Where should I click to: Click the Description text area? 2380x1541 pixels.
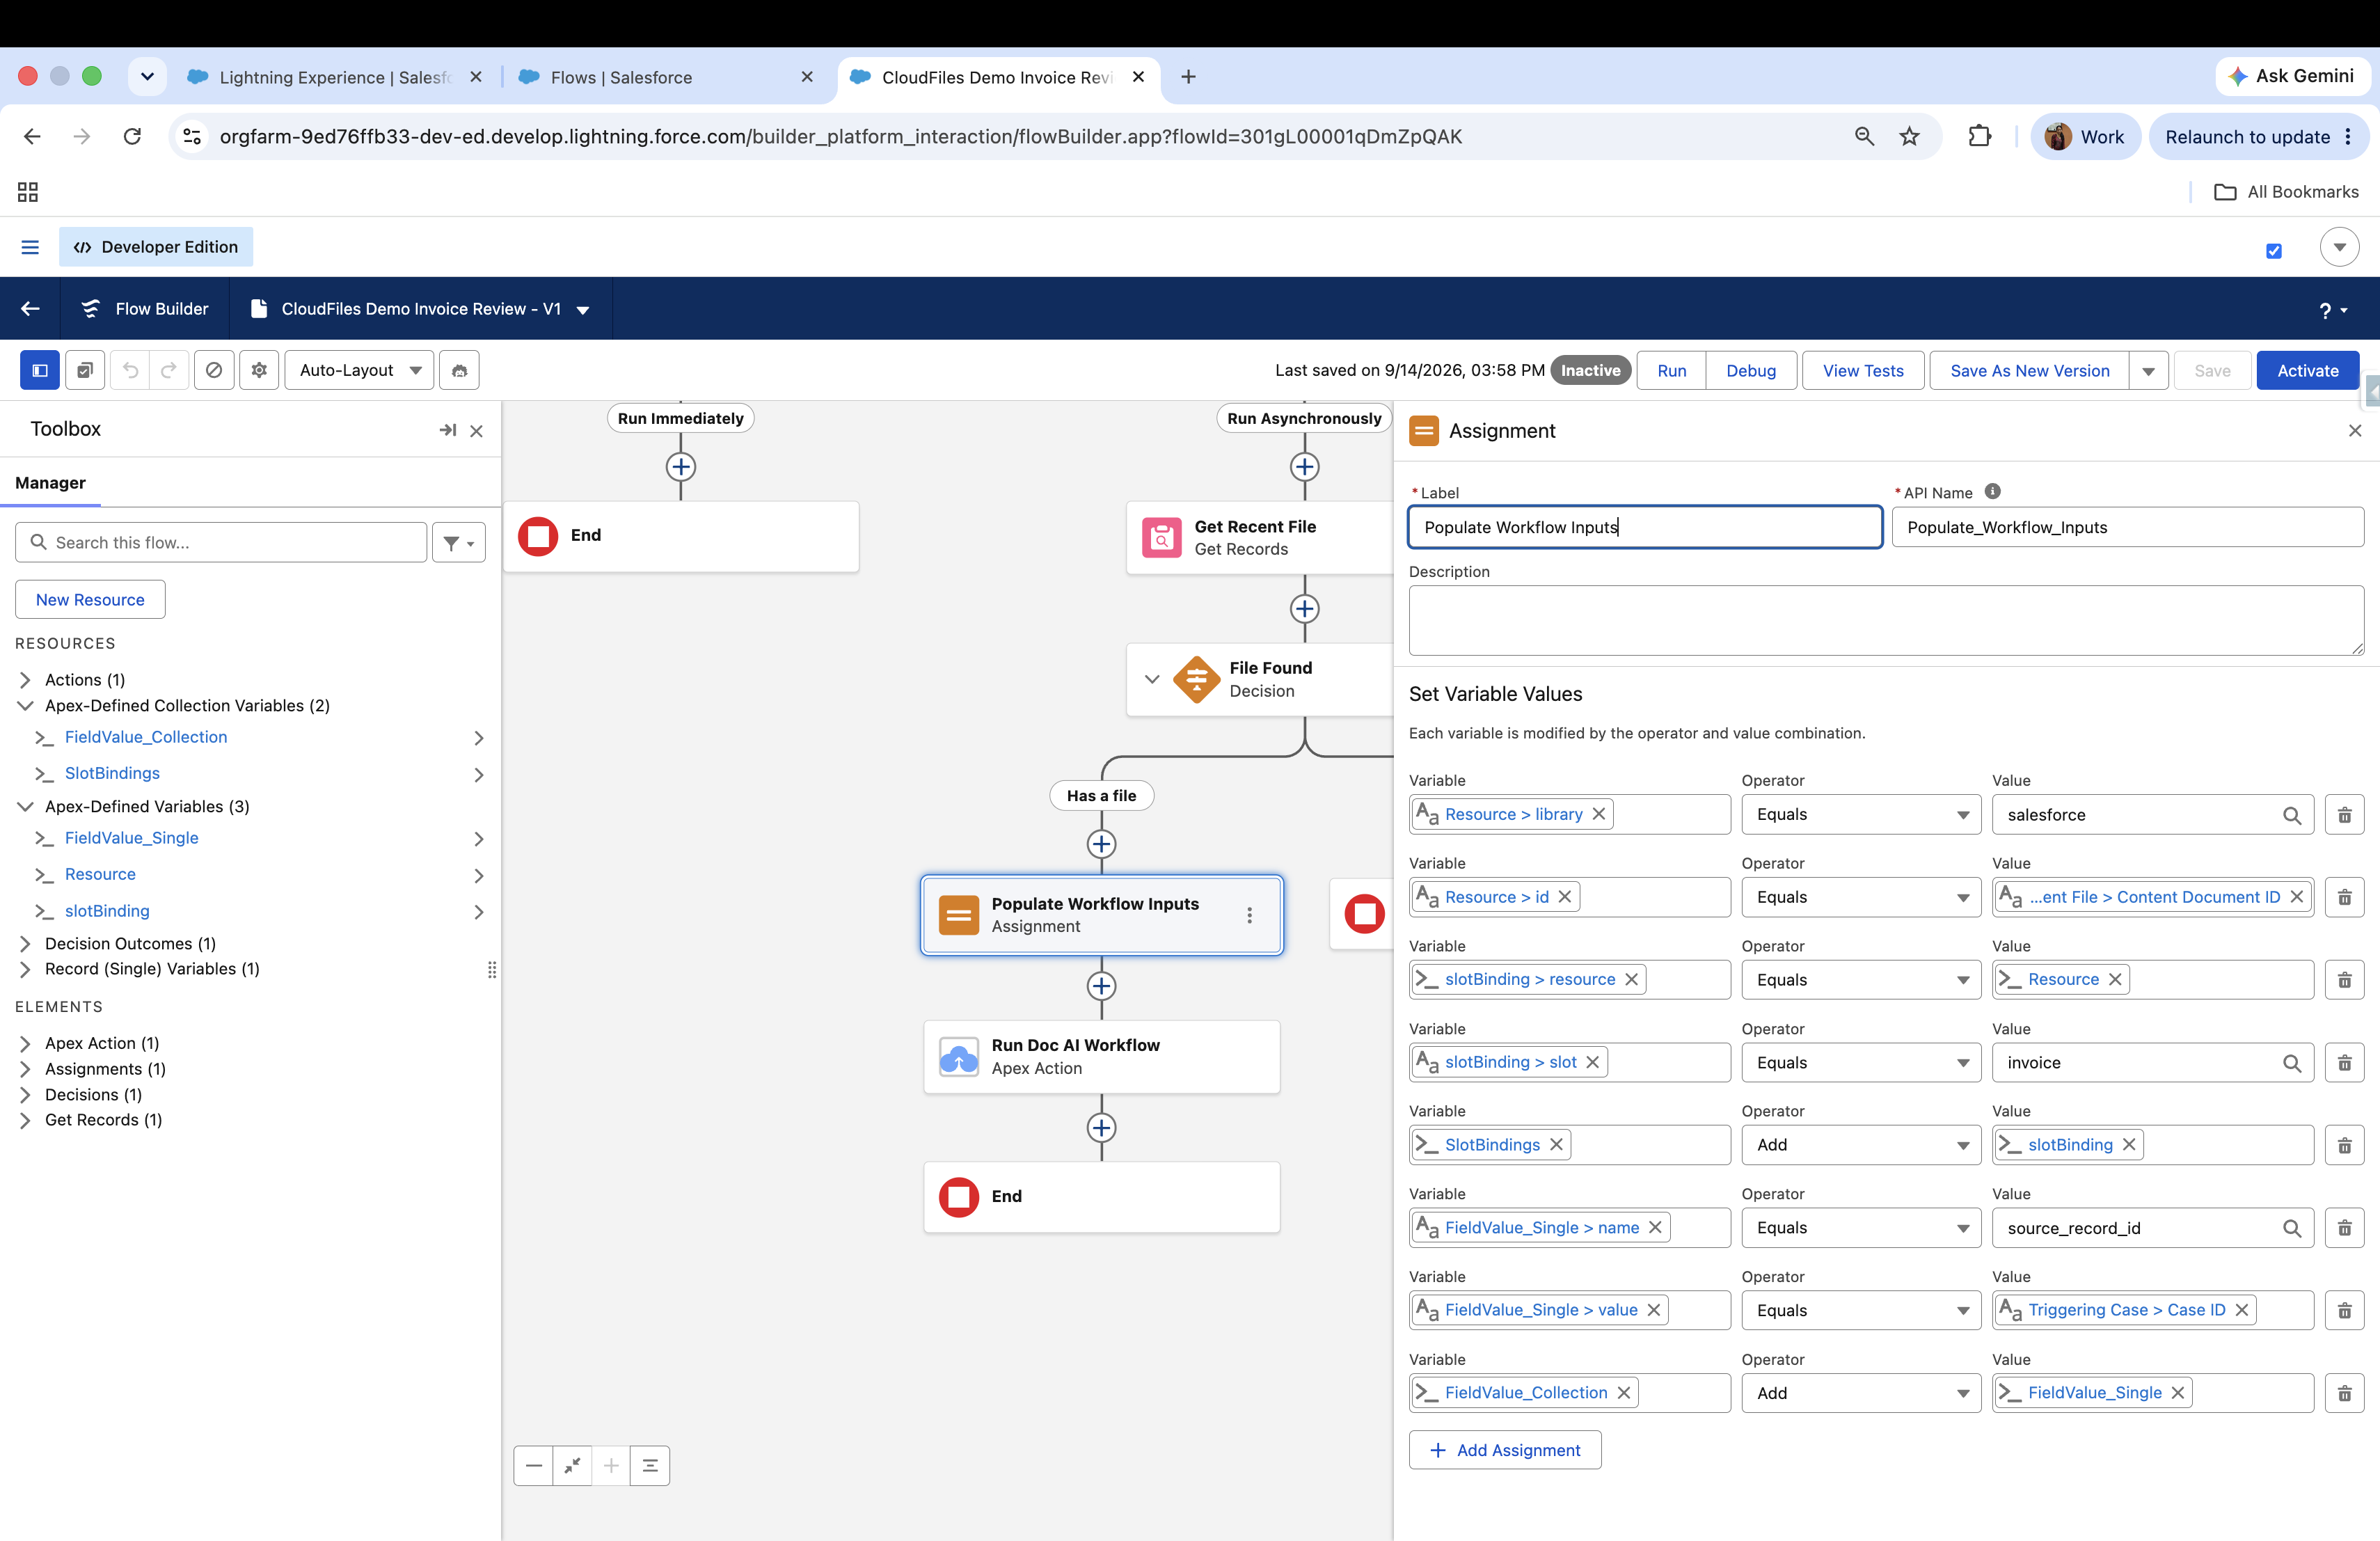pyautogui.click(x=1886, y=621)
